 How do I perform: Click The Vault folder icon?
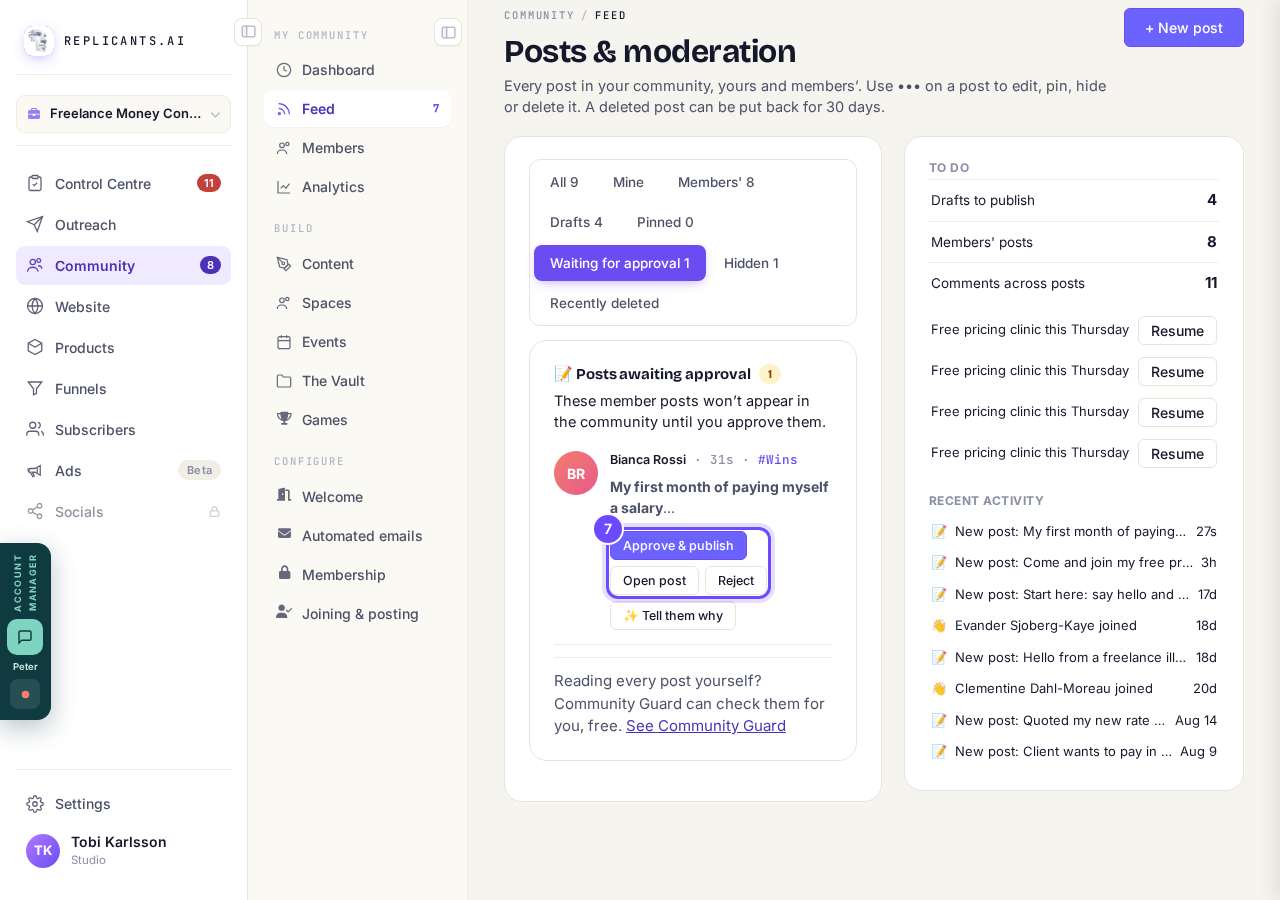[x=284, y=381]
